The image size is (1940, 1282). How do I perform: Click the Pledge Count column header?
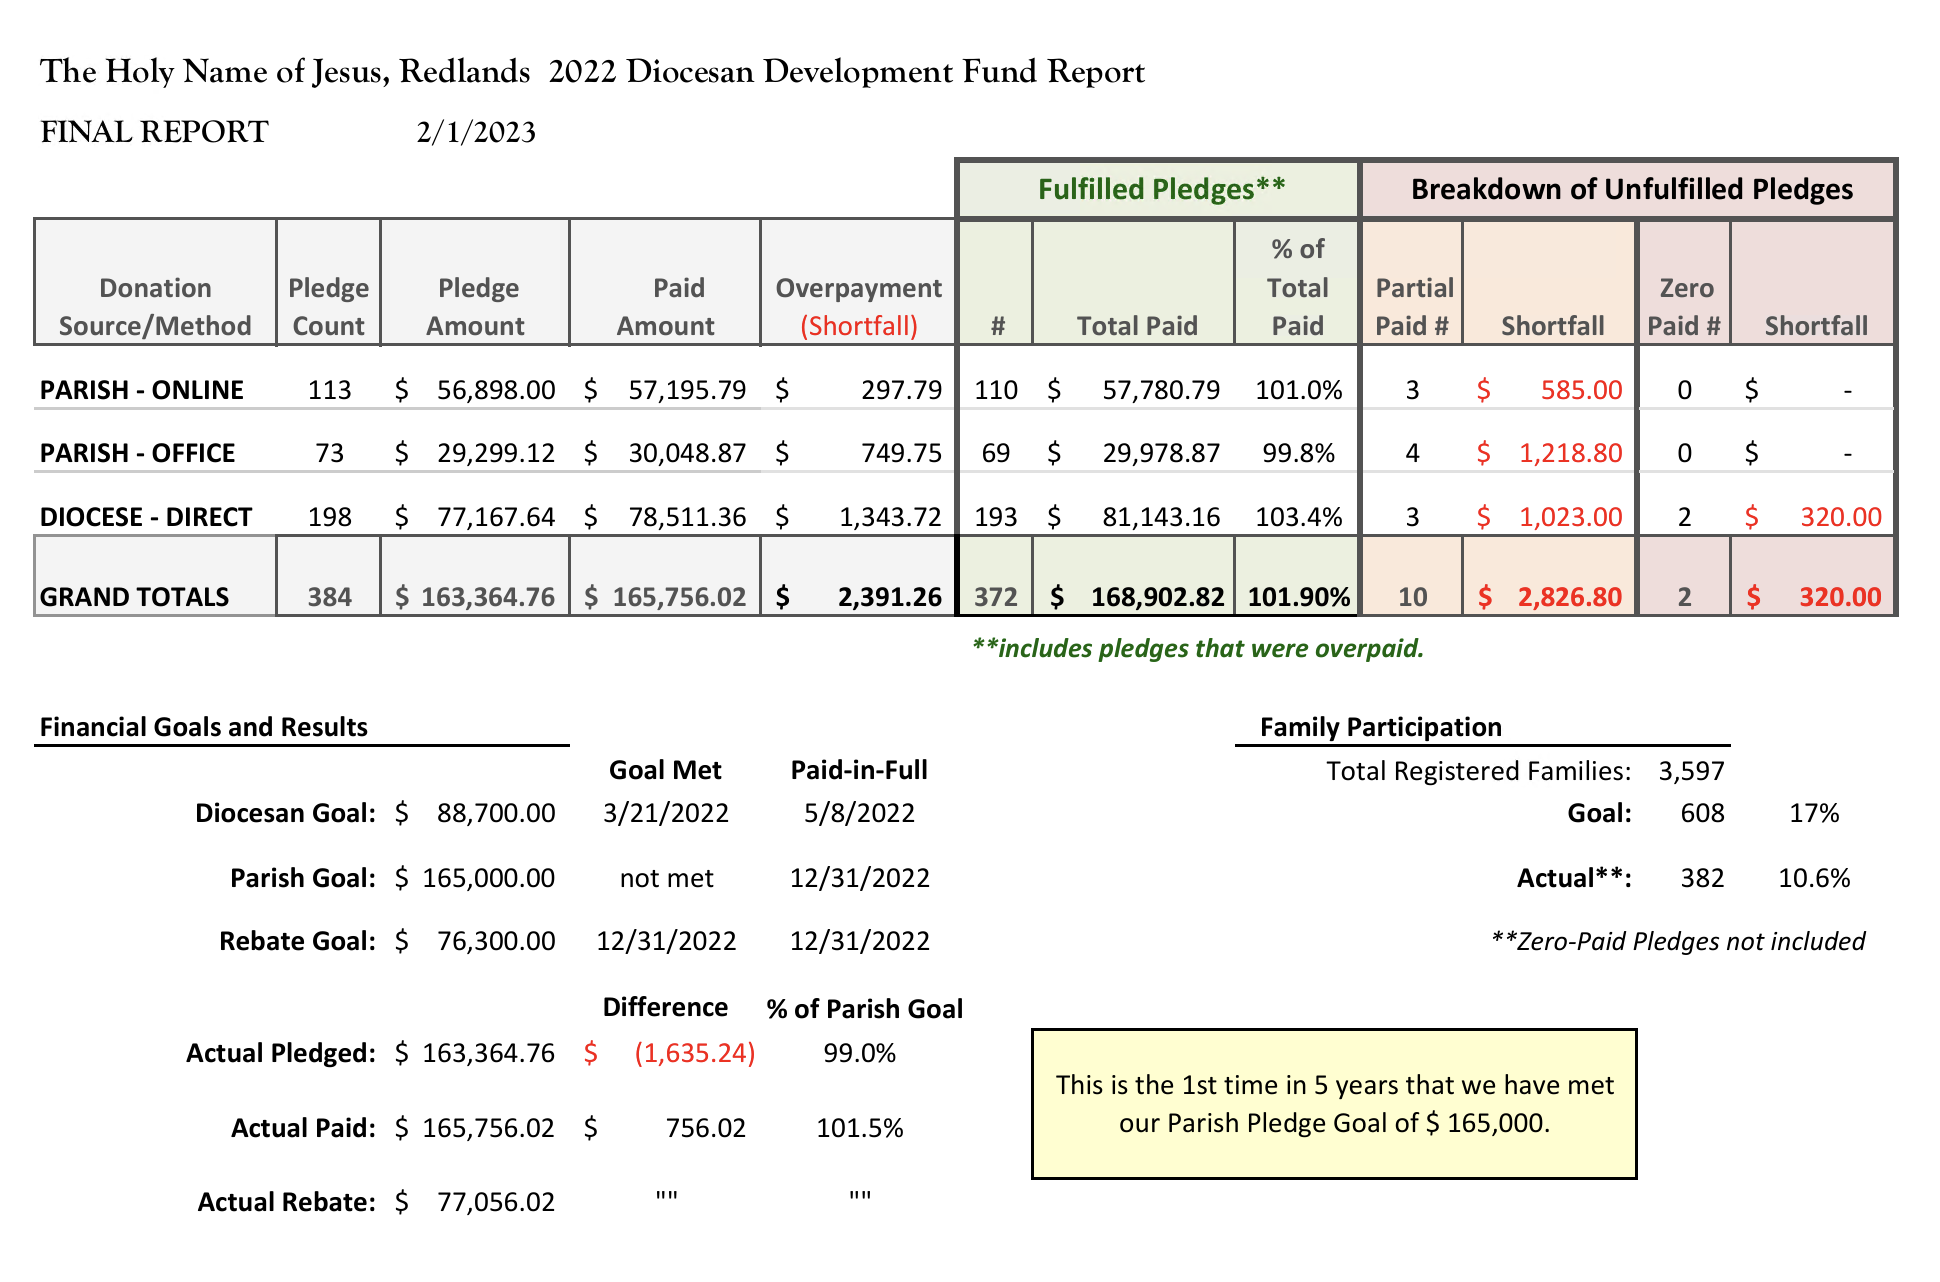tap(328, 306)
